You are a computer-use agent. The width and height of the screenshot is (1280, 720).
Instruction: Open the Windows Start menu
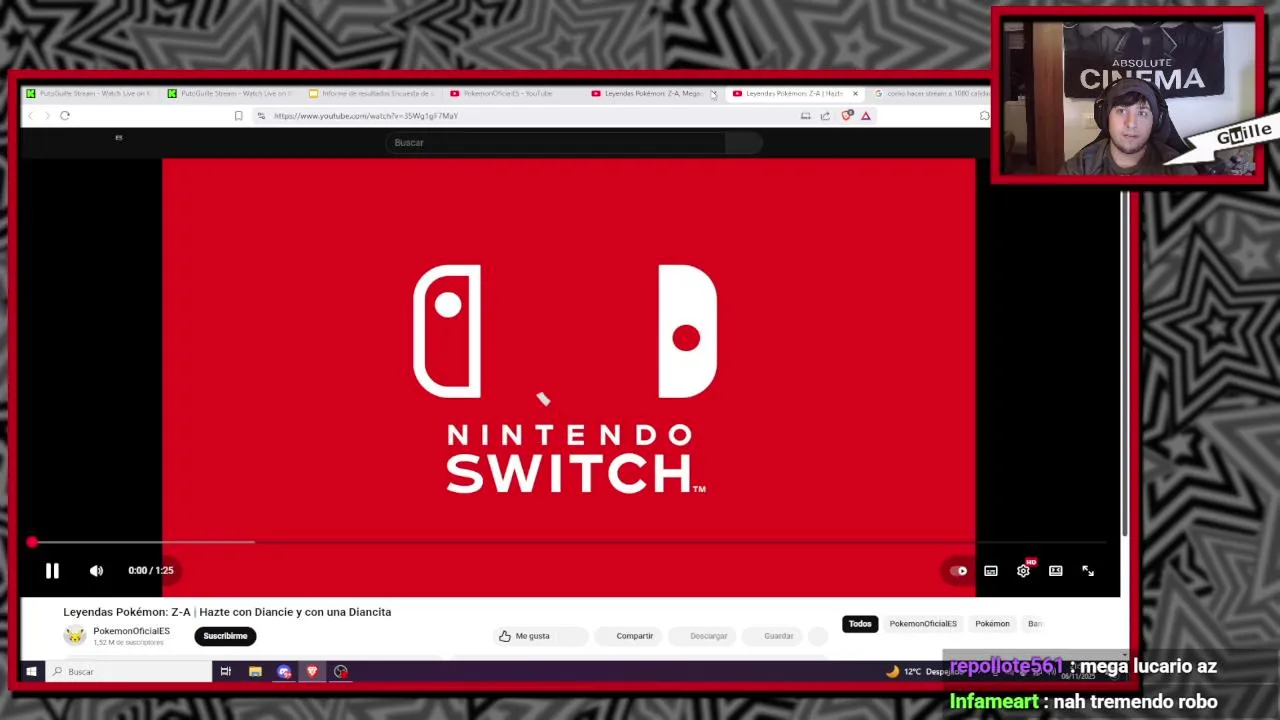(x=31, y=672)
